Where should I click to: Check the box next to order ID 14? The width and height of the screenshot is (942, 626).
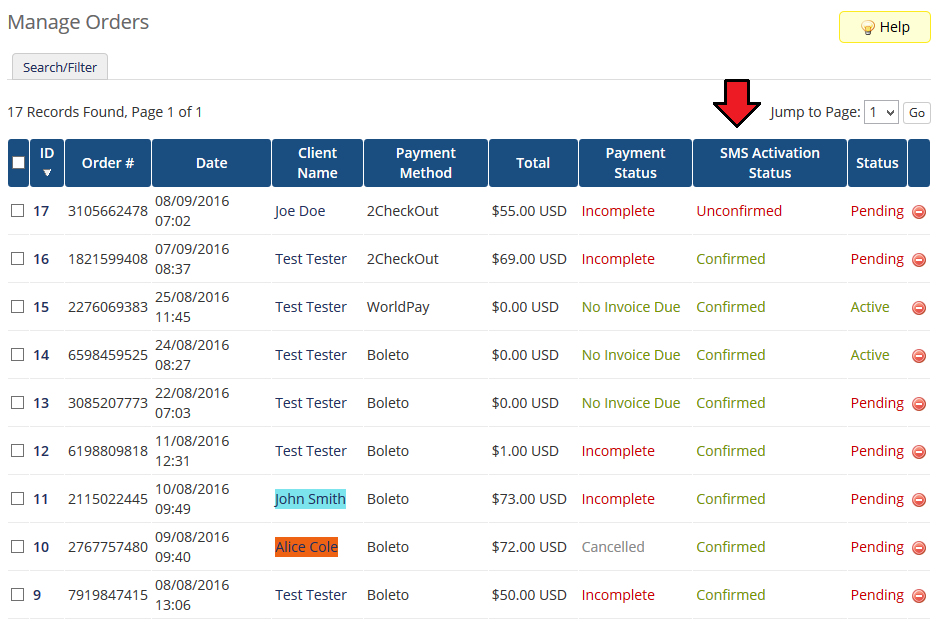18,355
